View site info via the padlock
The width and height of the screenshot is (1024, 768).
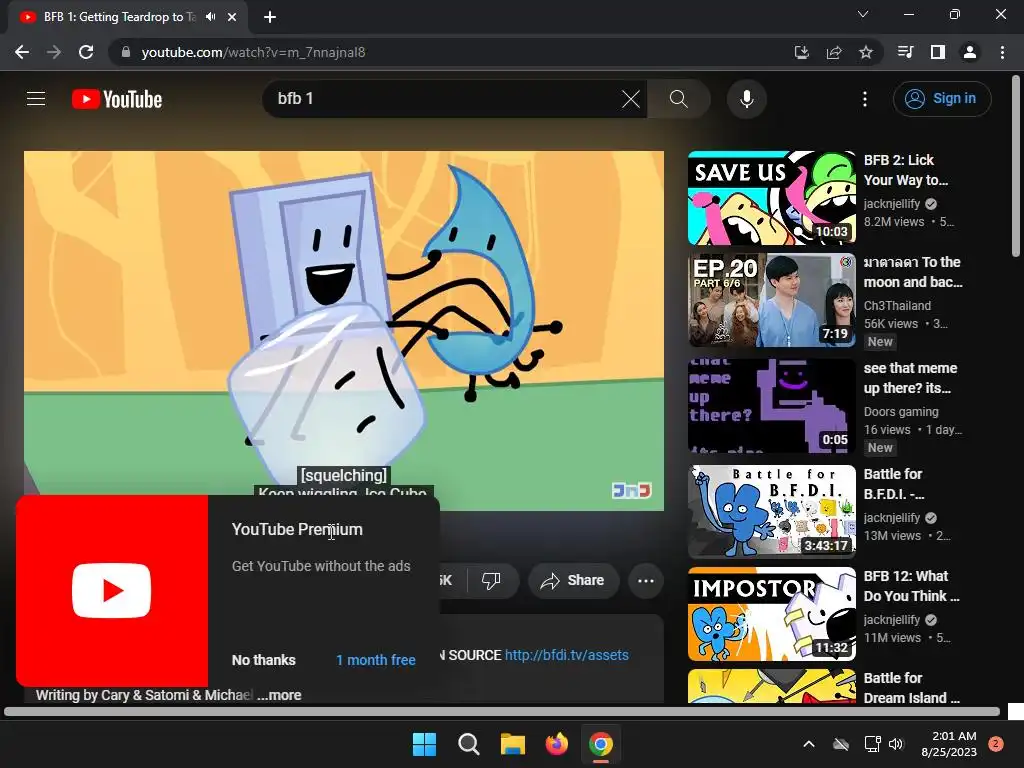(x=125, y=52)
